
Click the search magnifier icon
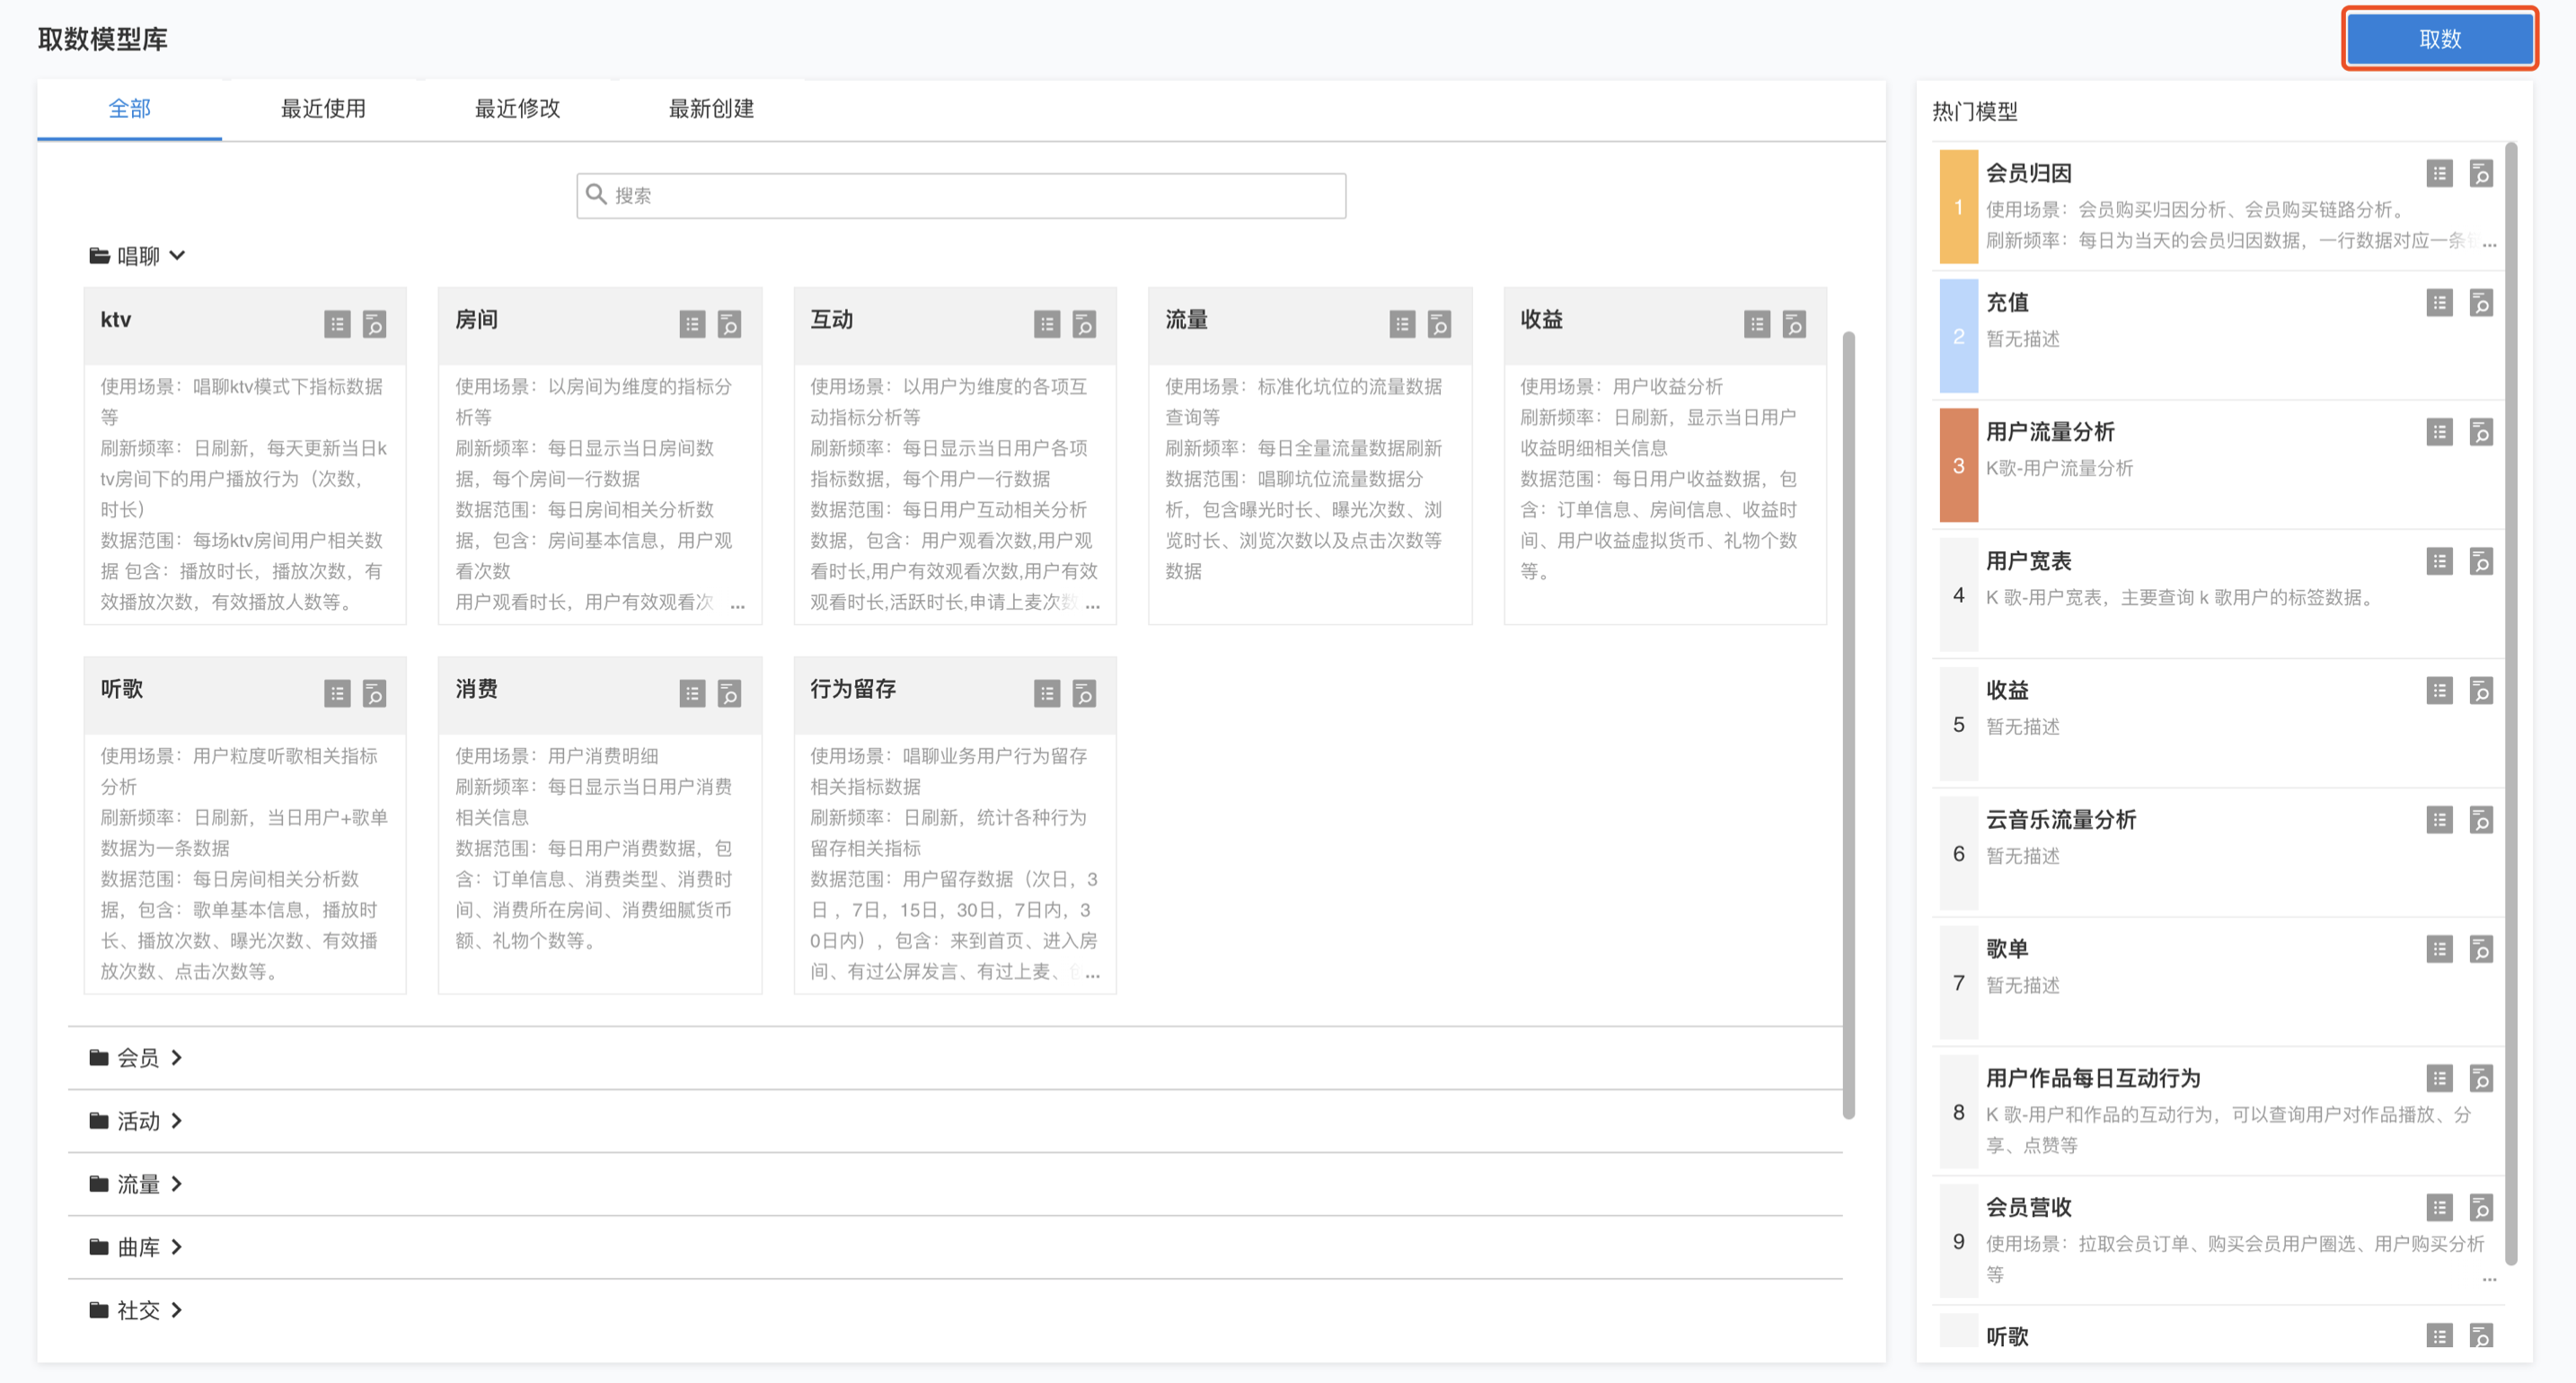[x=596, y=194]
